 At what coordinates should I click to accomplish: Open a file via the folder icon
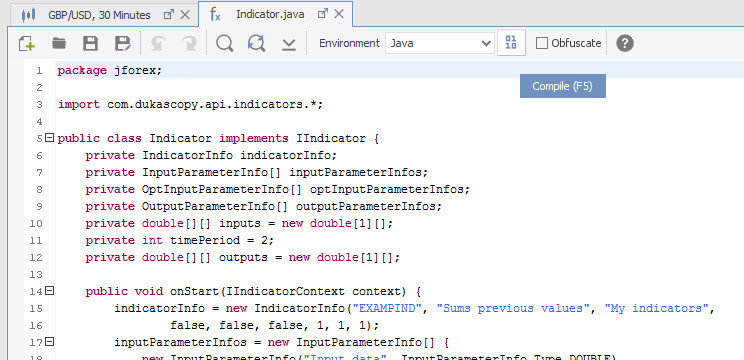pyautogui.click(x=59, y=43)
